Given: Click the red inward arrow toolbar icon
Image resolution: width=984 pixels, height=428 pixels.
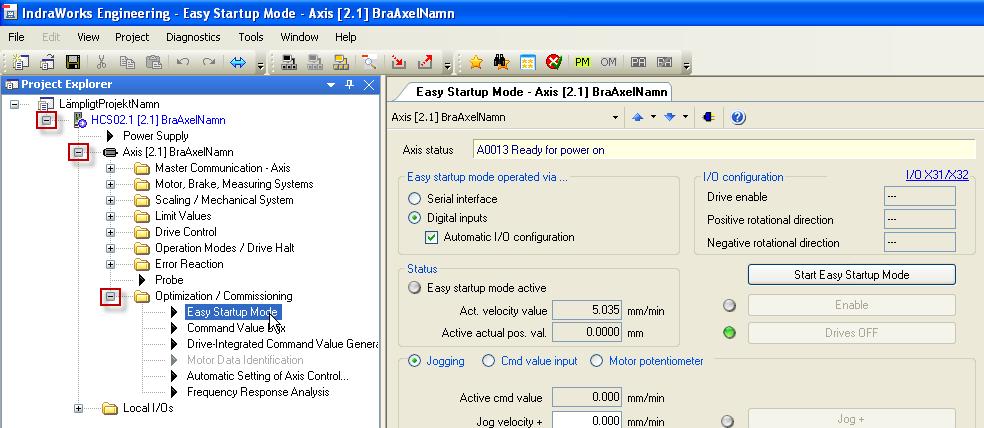Looking at the screenshot, I should point(398,62).
